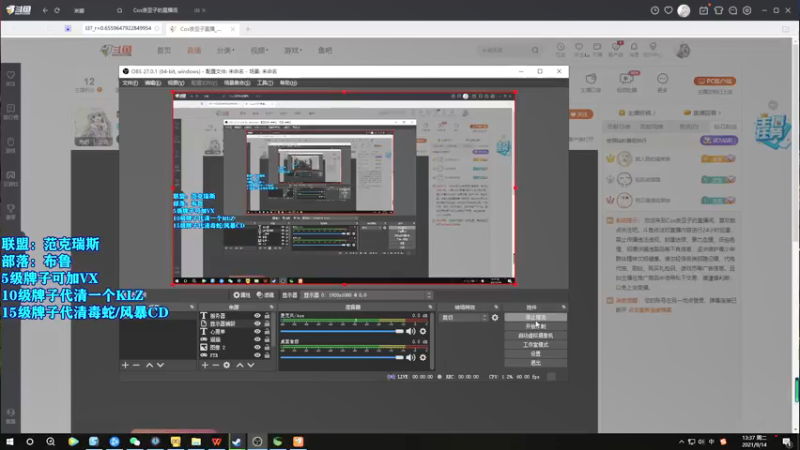The width and height of the screenshot is (800, 450).
Task: Open the OBS 场景集合 menu
Action: pos(237,83)
